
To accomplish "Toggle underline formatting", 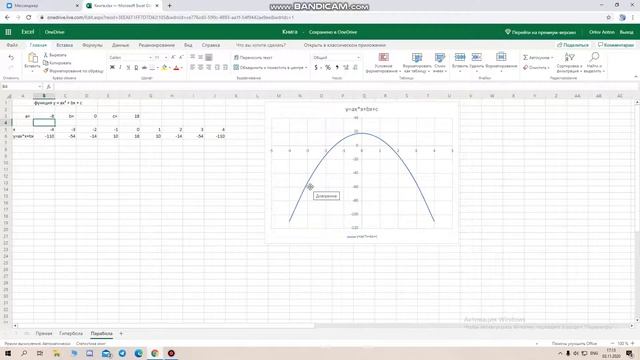I will click(x=128, y=67).
